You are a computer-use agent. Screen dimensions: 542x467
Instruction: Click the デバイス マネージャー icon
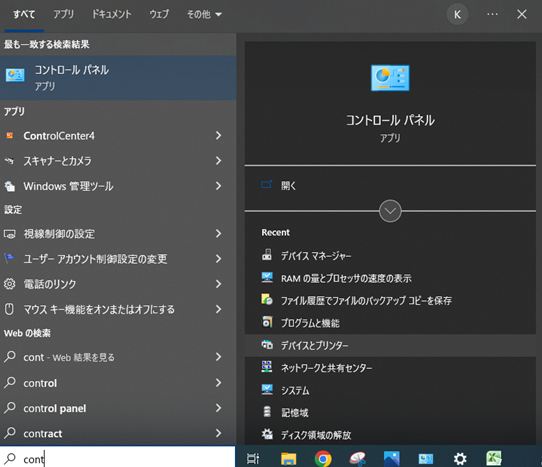click(x=267, y=255)
